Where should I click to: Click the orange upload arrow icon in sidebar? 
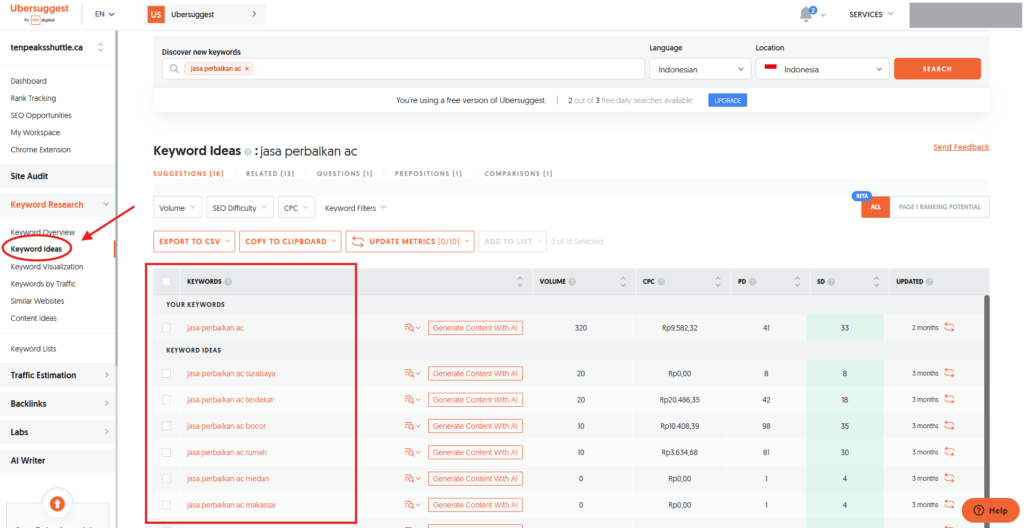tap(57, 504)
